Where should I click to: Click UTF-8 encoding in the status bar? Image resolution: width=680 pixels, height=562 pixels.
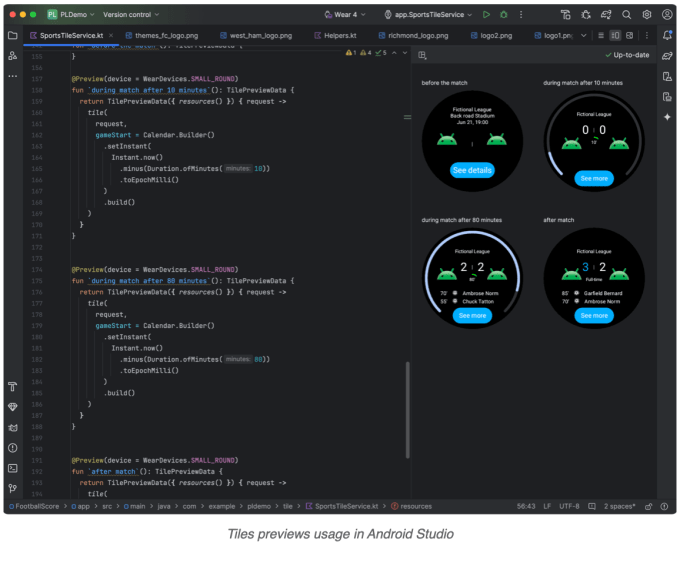(569, 506)
